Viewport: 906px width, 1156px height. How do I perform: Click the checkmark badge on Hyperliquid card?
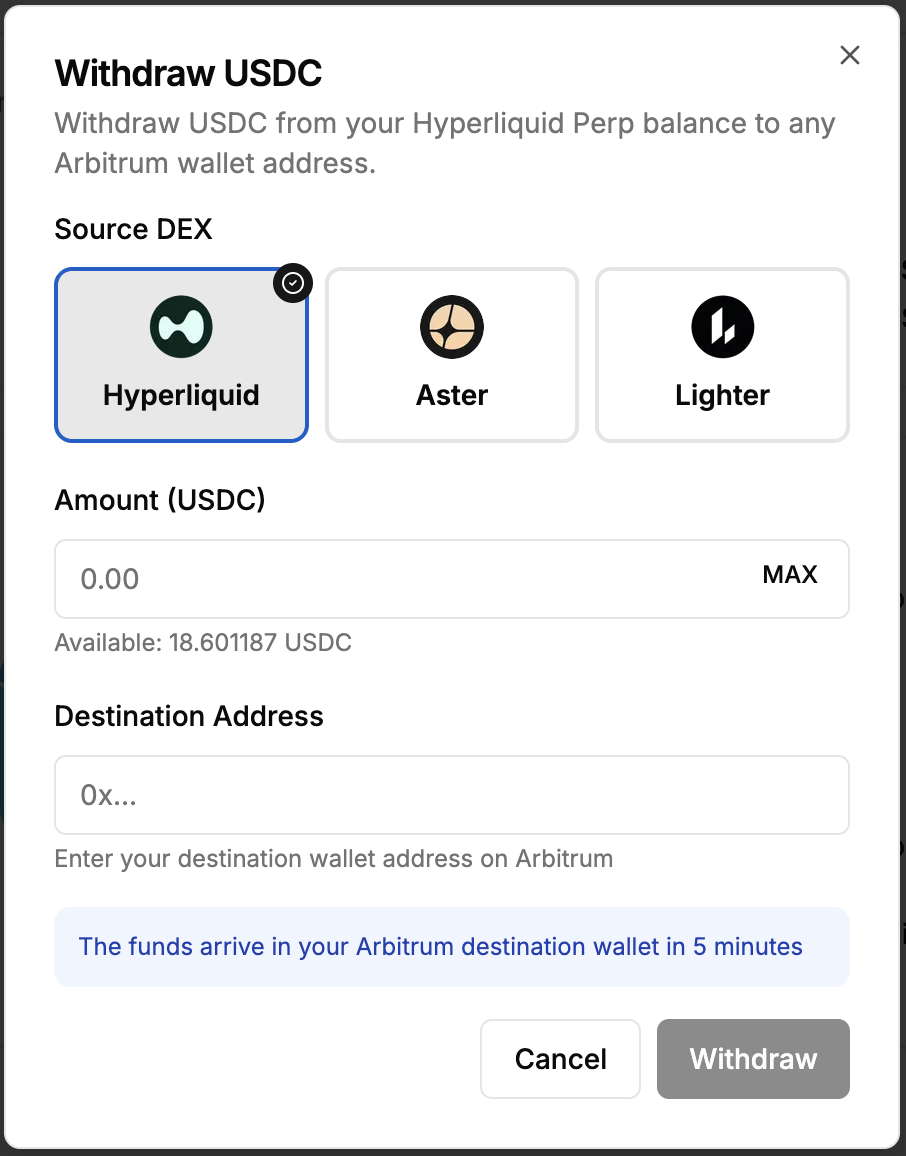pos(293,283)
